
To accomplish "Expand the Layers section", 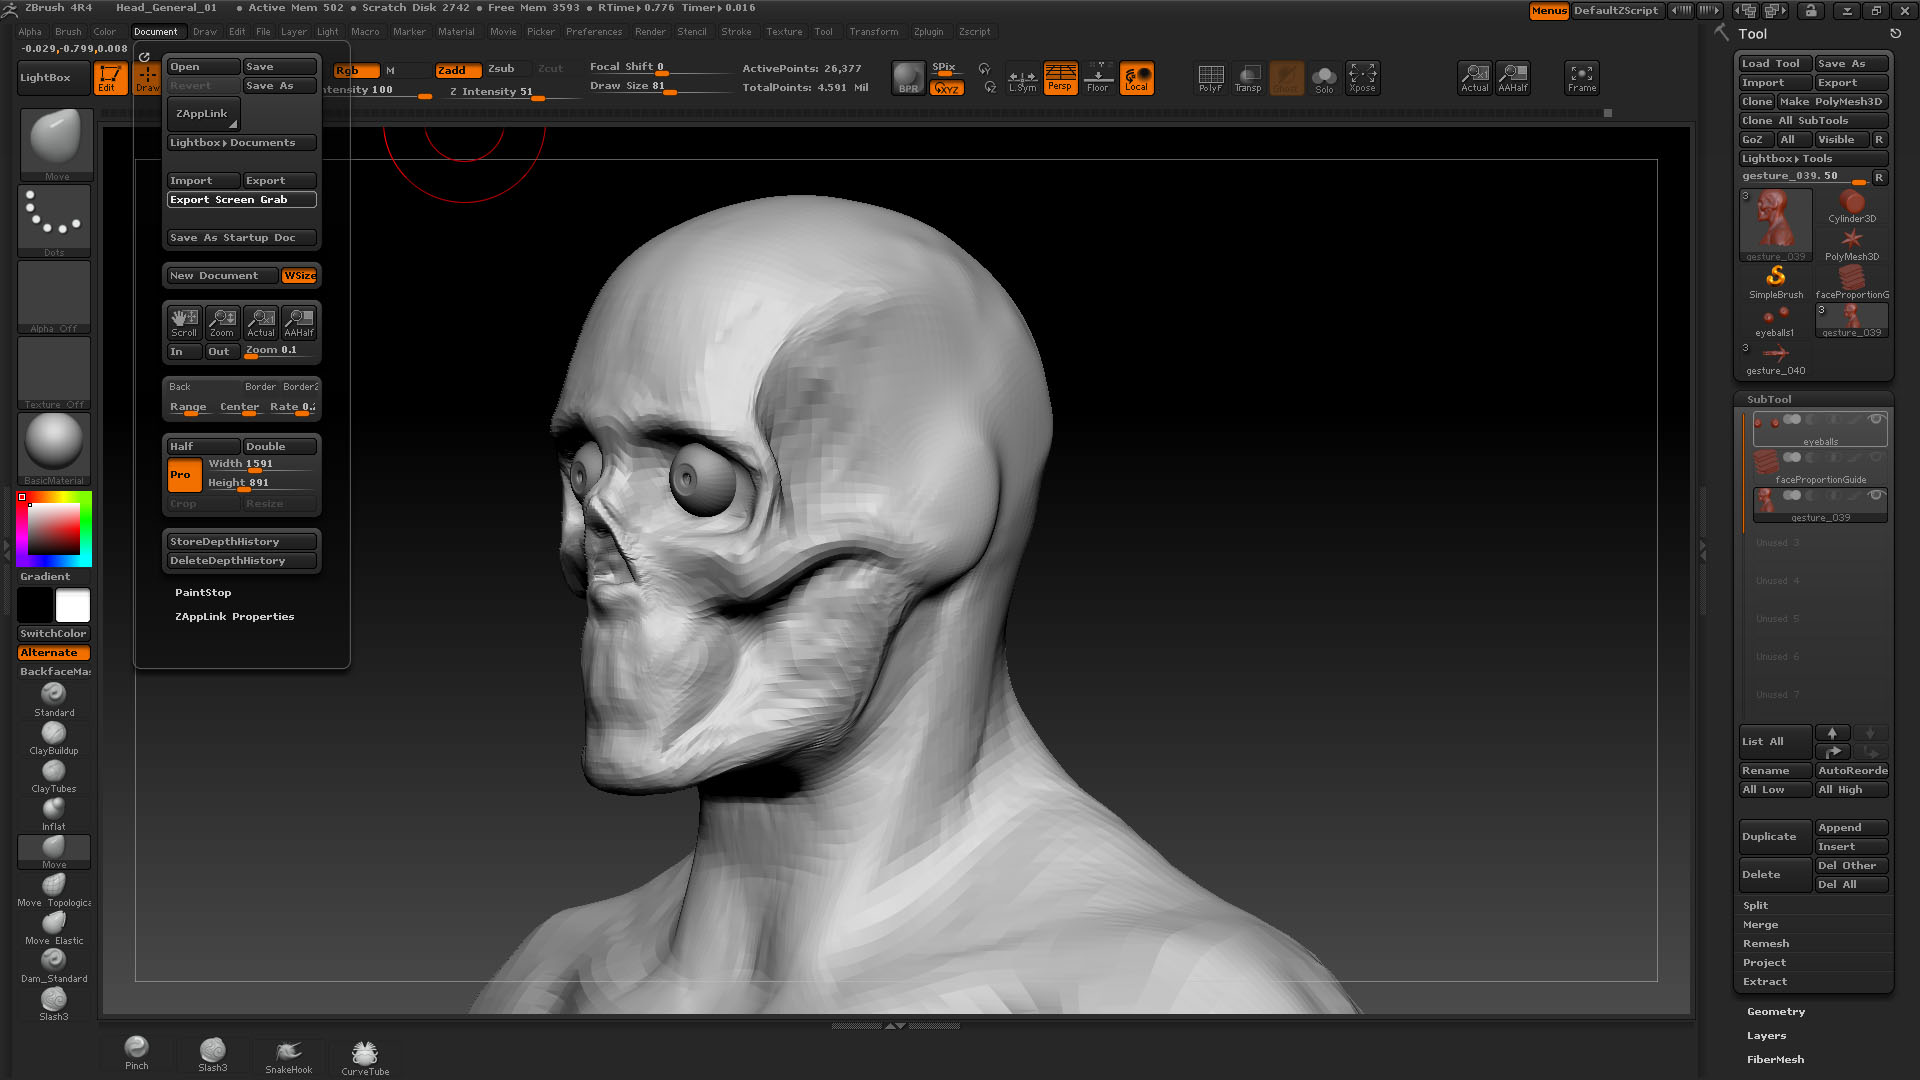I will click(x=1766, y=1036).
